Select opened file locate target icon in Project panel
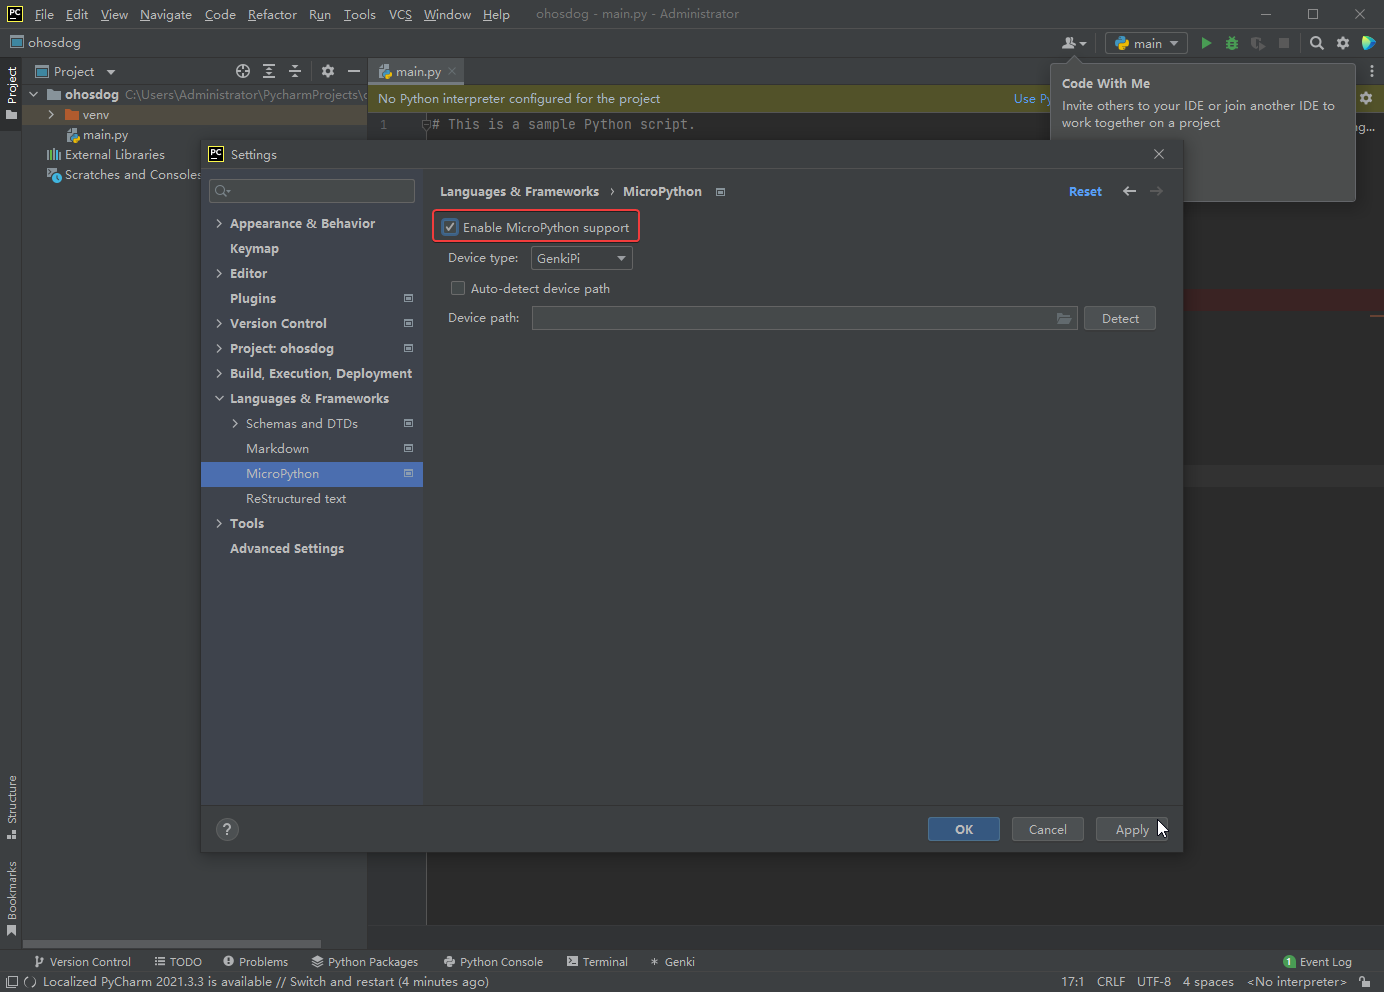1384x992 pixels. [243, 71]
